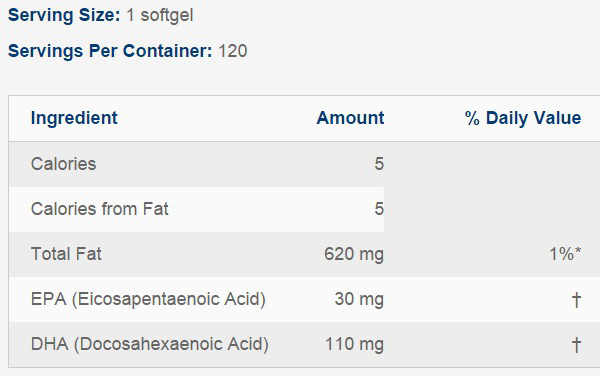Click the Serving Size label
Screen dimensions: 605x376
point(64,15)
